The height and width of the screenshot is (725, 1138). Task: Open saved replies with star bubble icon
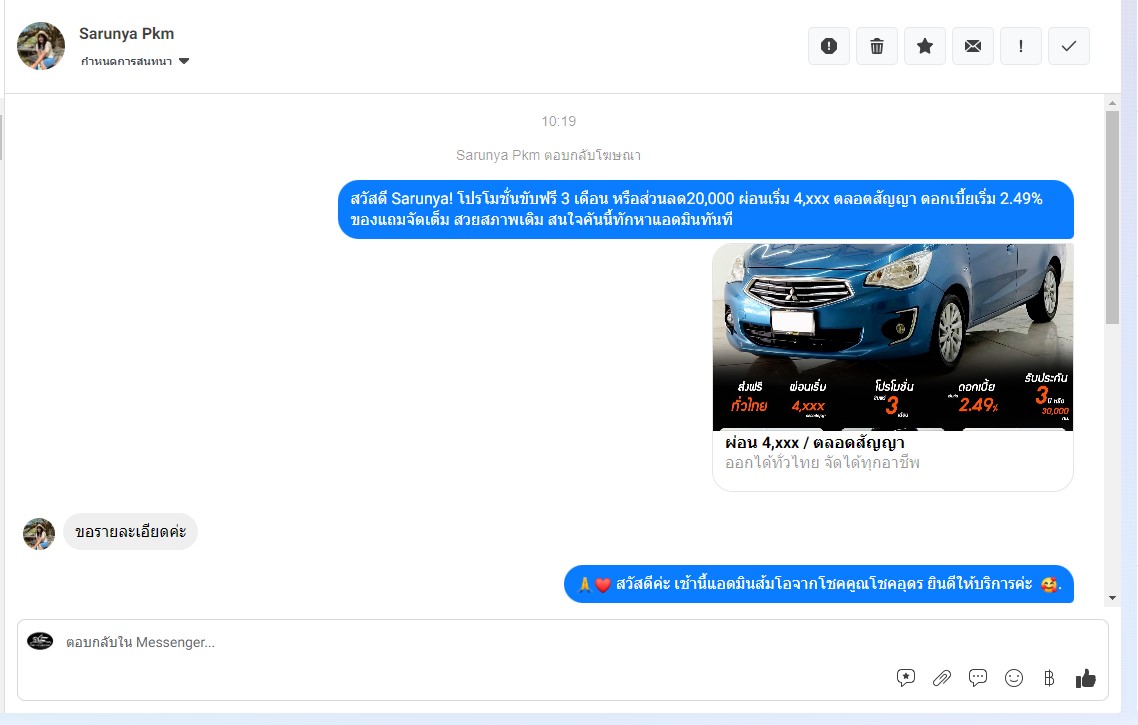(x=906, y=678)
